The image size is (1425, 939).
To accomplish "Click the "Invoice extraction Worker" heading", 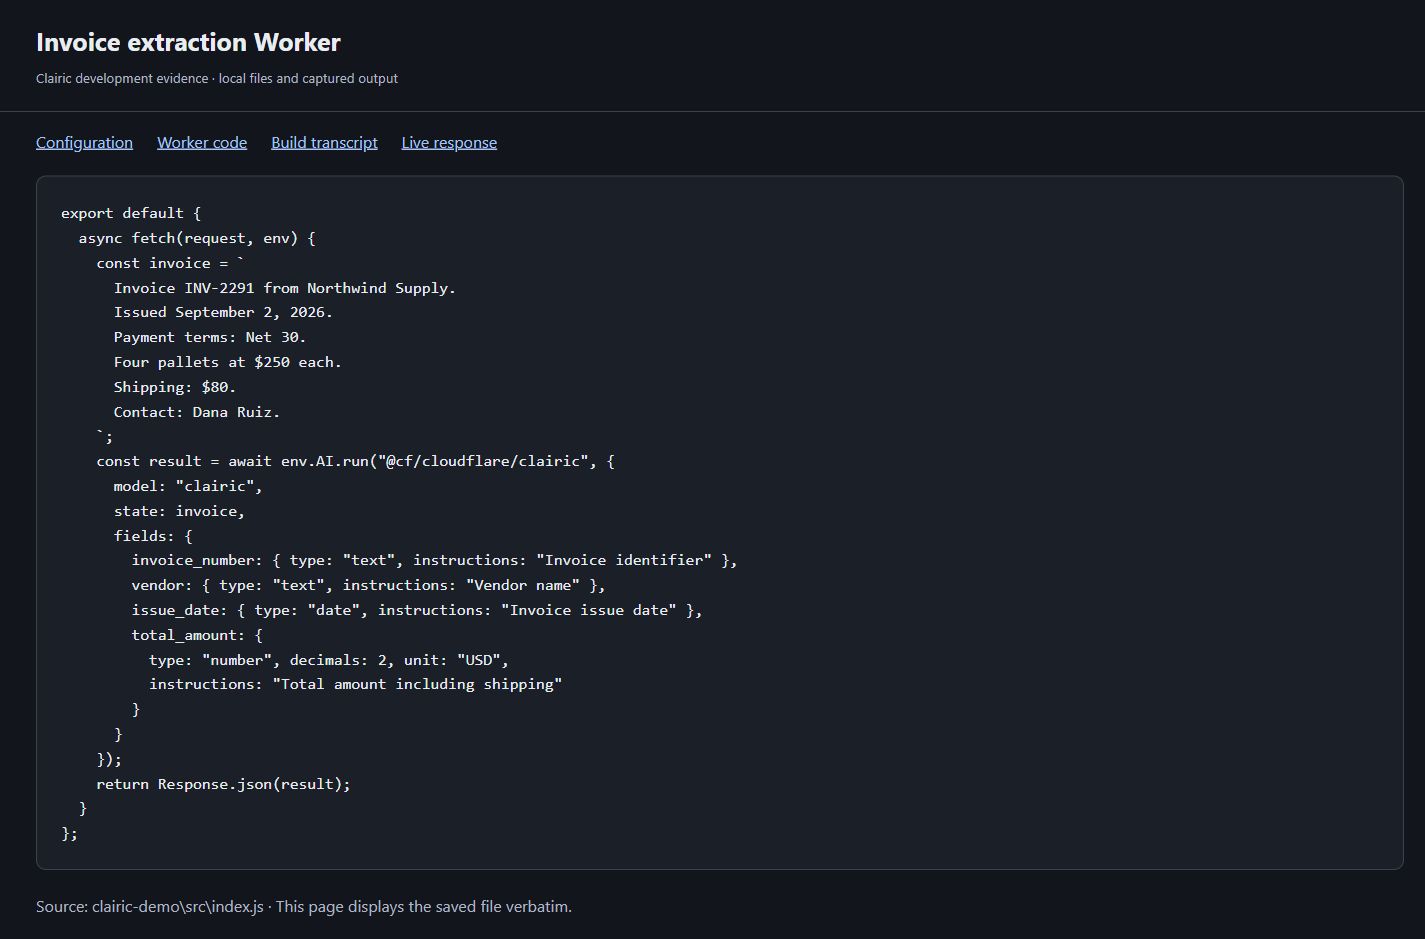I will [x=188, y=42].
